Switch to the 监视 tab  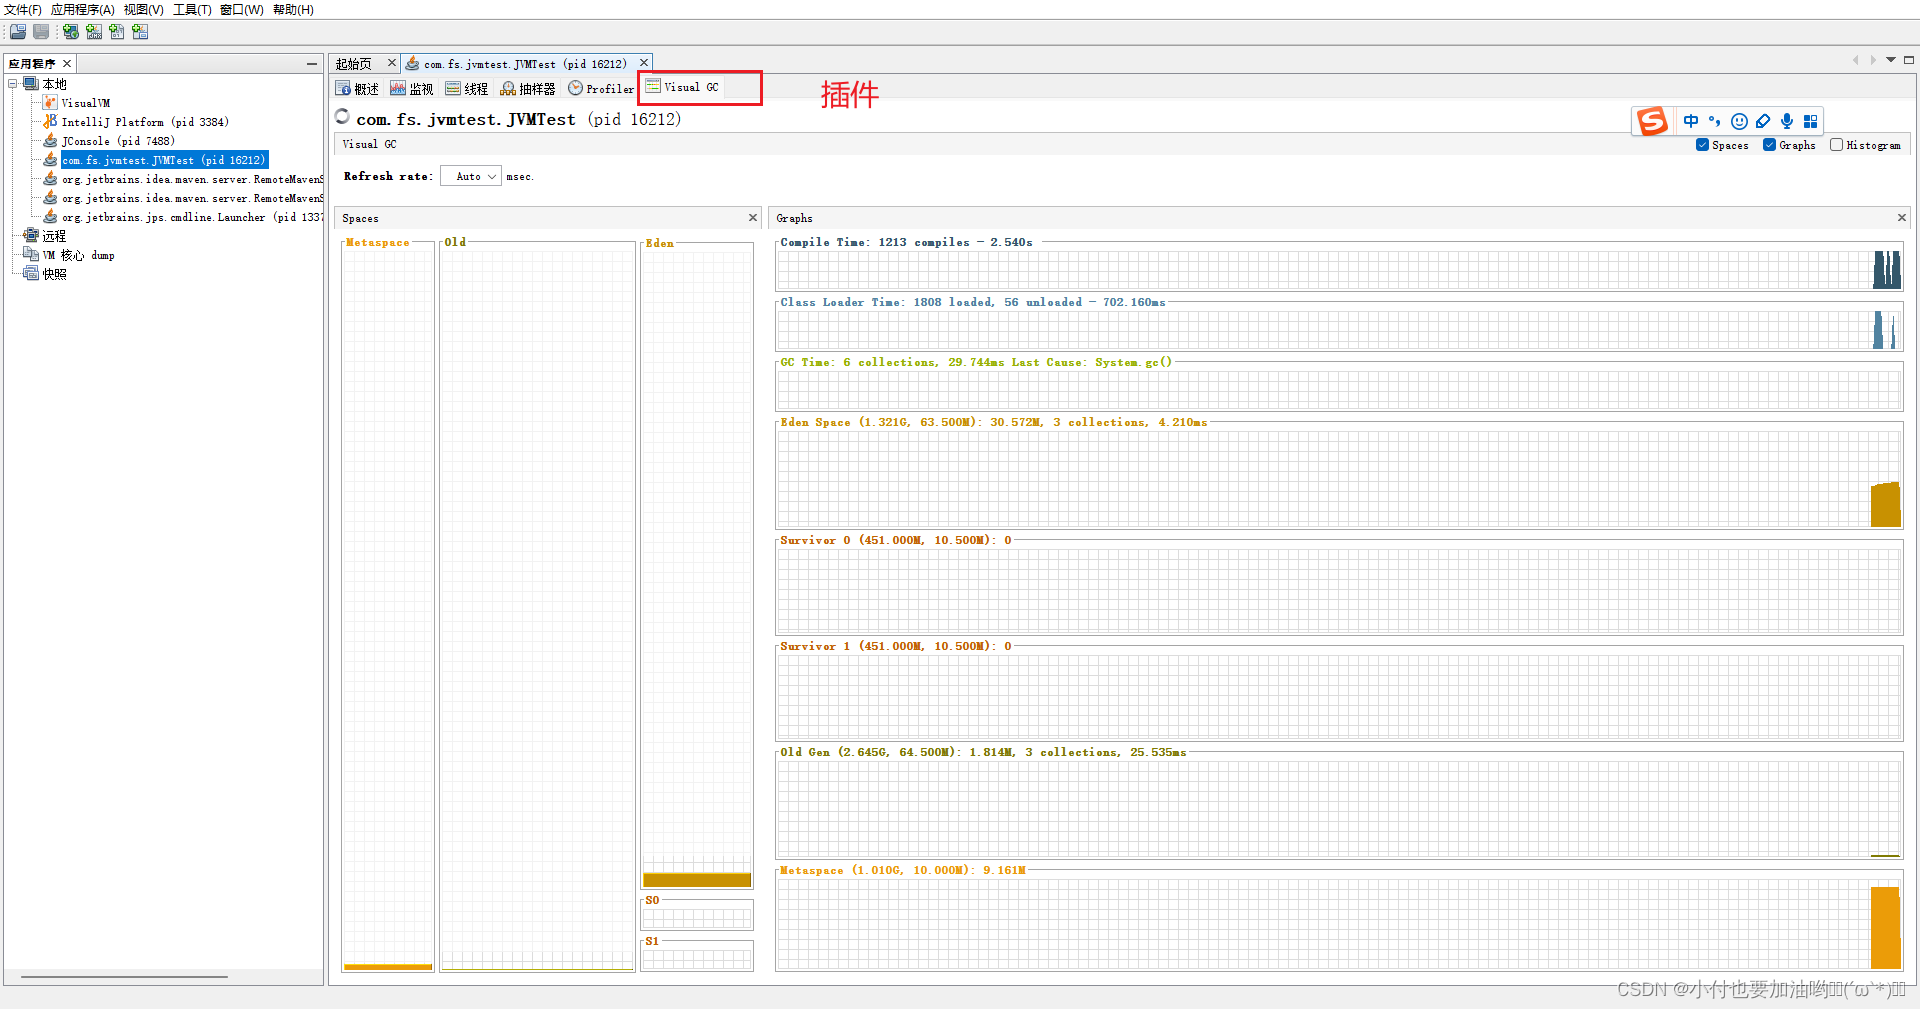pyautogui.click(x=412, y=89)
